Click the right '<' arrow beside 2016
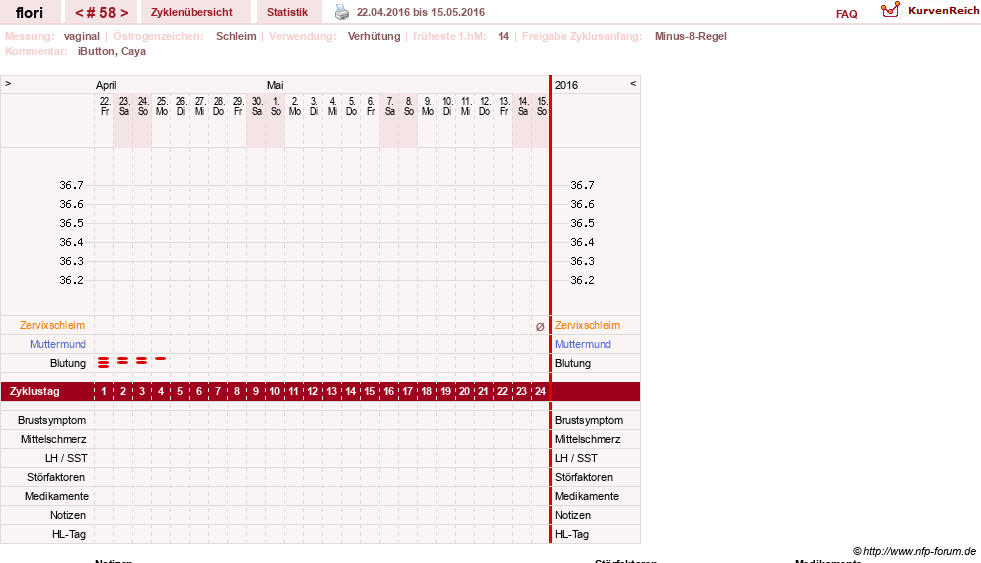 (633, 83)
